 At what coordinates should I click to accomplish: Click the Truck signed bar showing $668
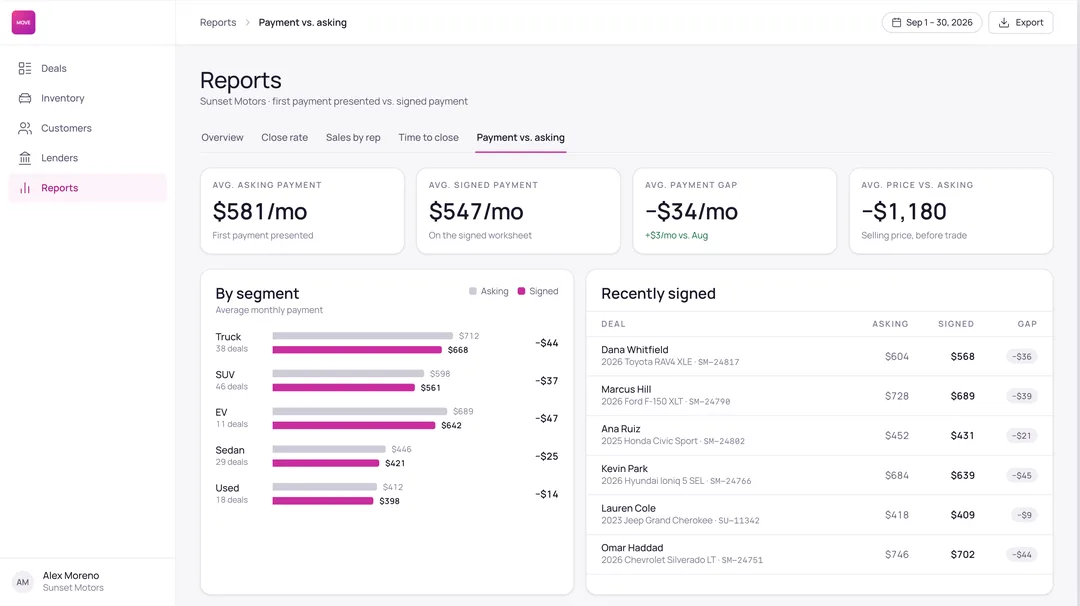(x=357, y=350)
